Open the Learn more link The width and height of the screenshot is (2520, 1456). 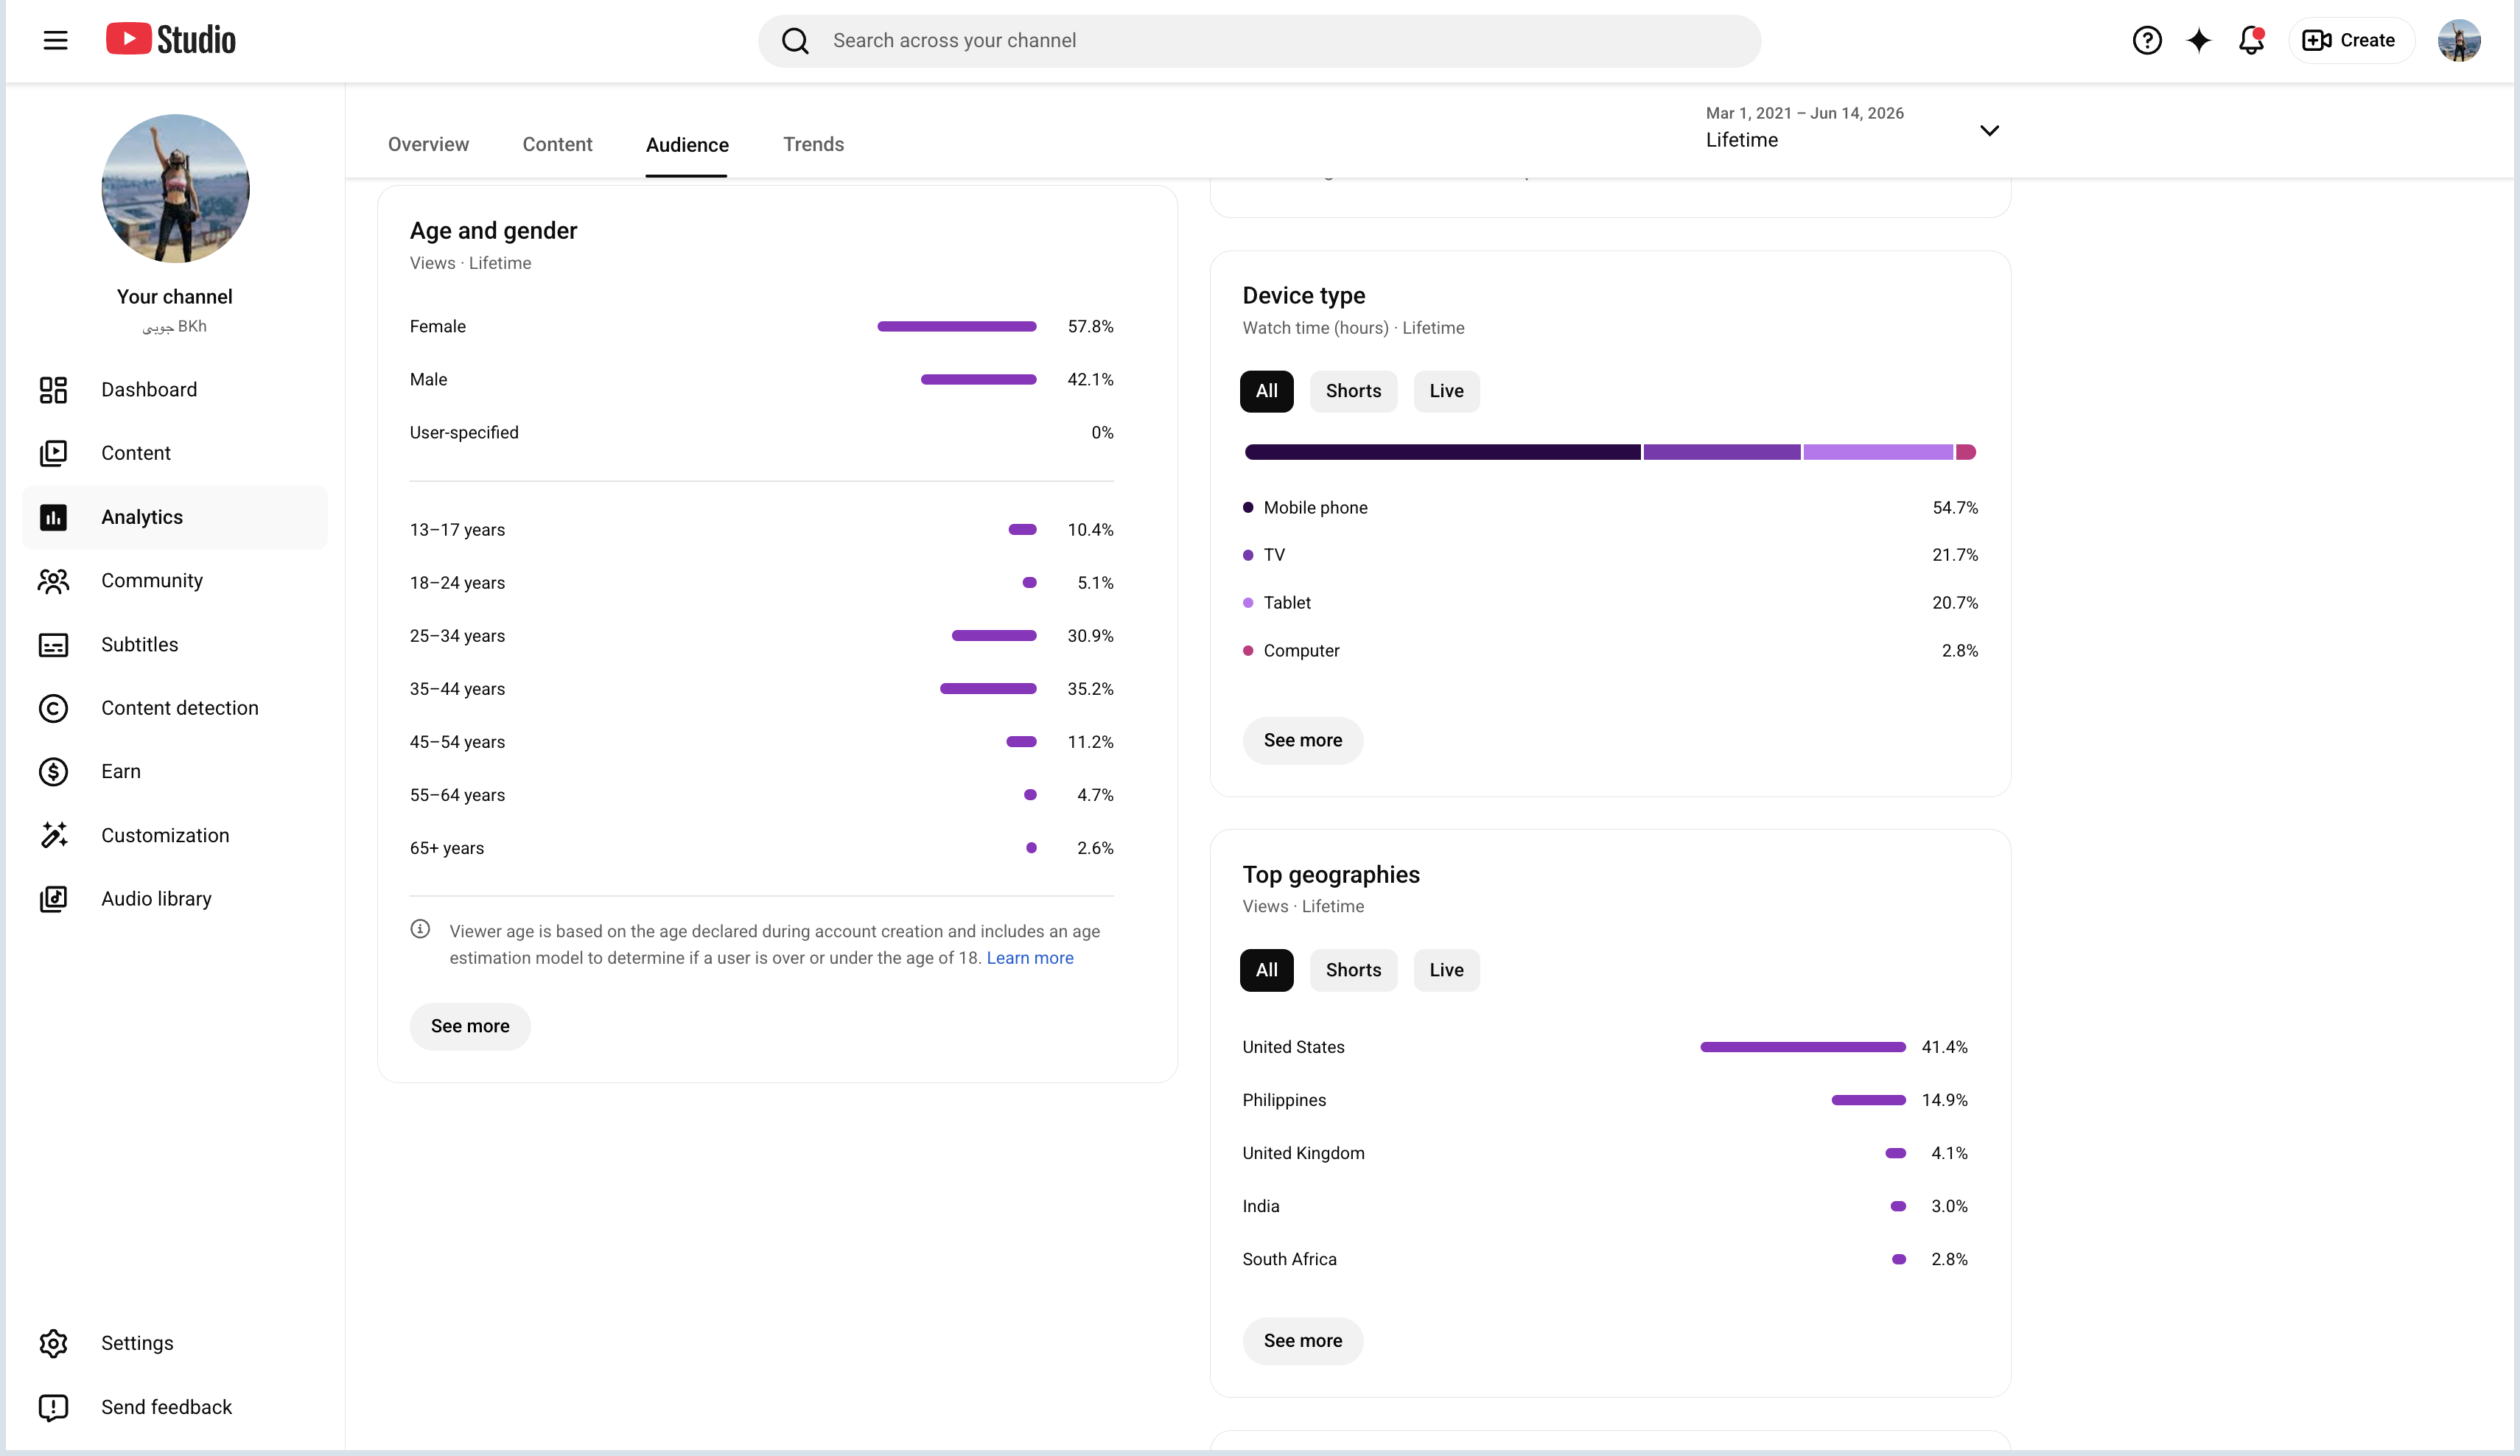(x=1030, y=958)
